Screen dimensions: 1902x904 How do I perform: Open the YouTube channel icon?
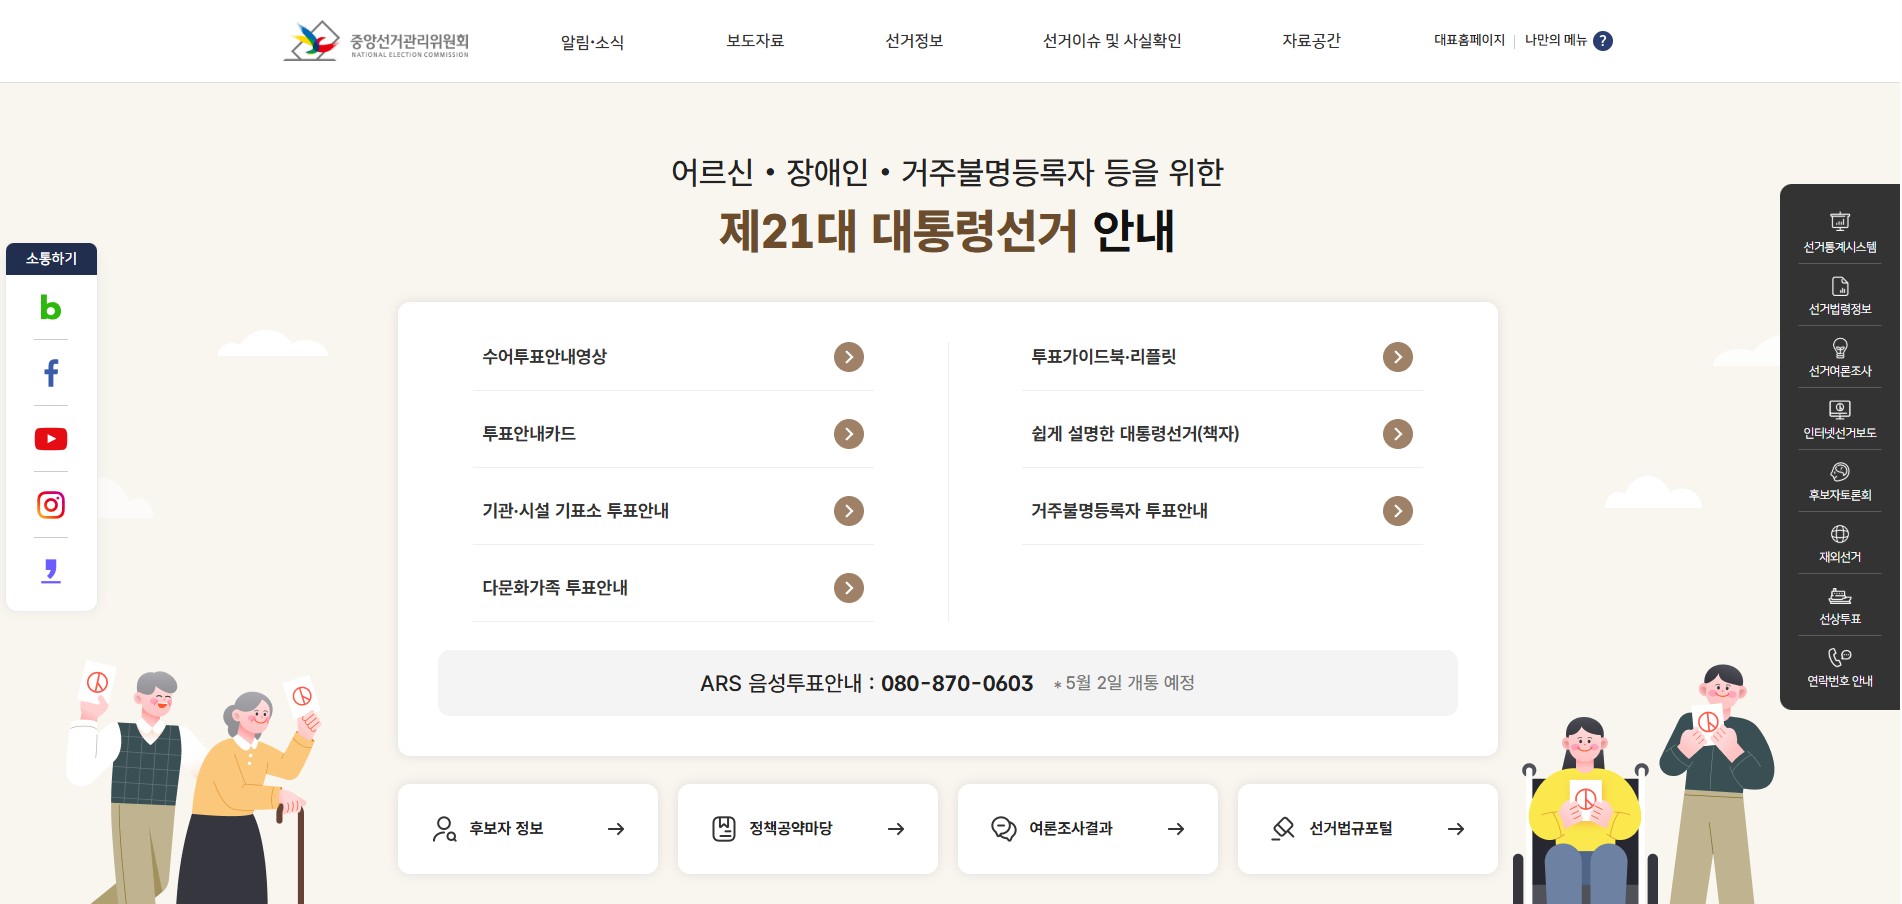[51, 439]
